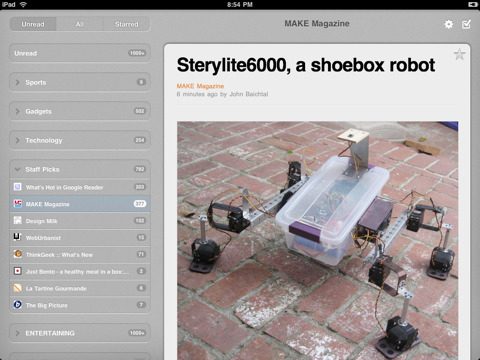Collapse the Staff Picks folder
Screen dimensions: 480x360
point(18,169)
